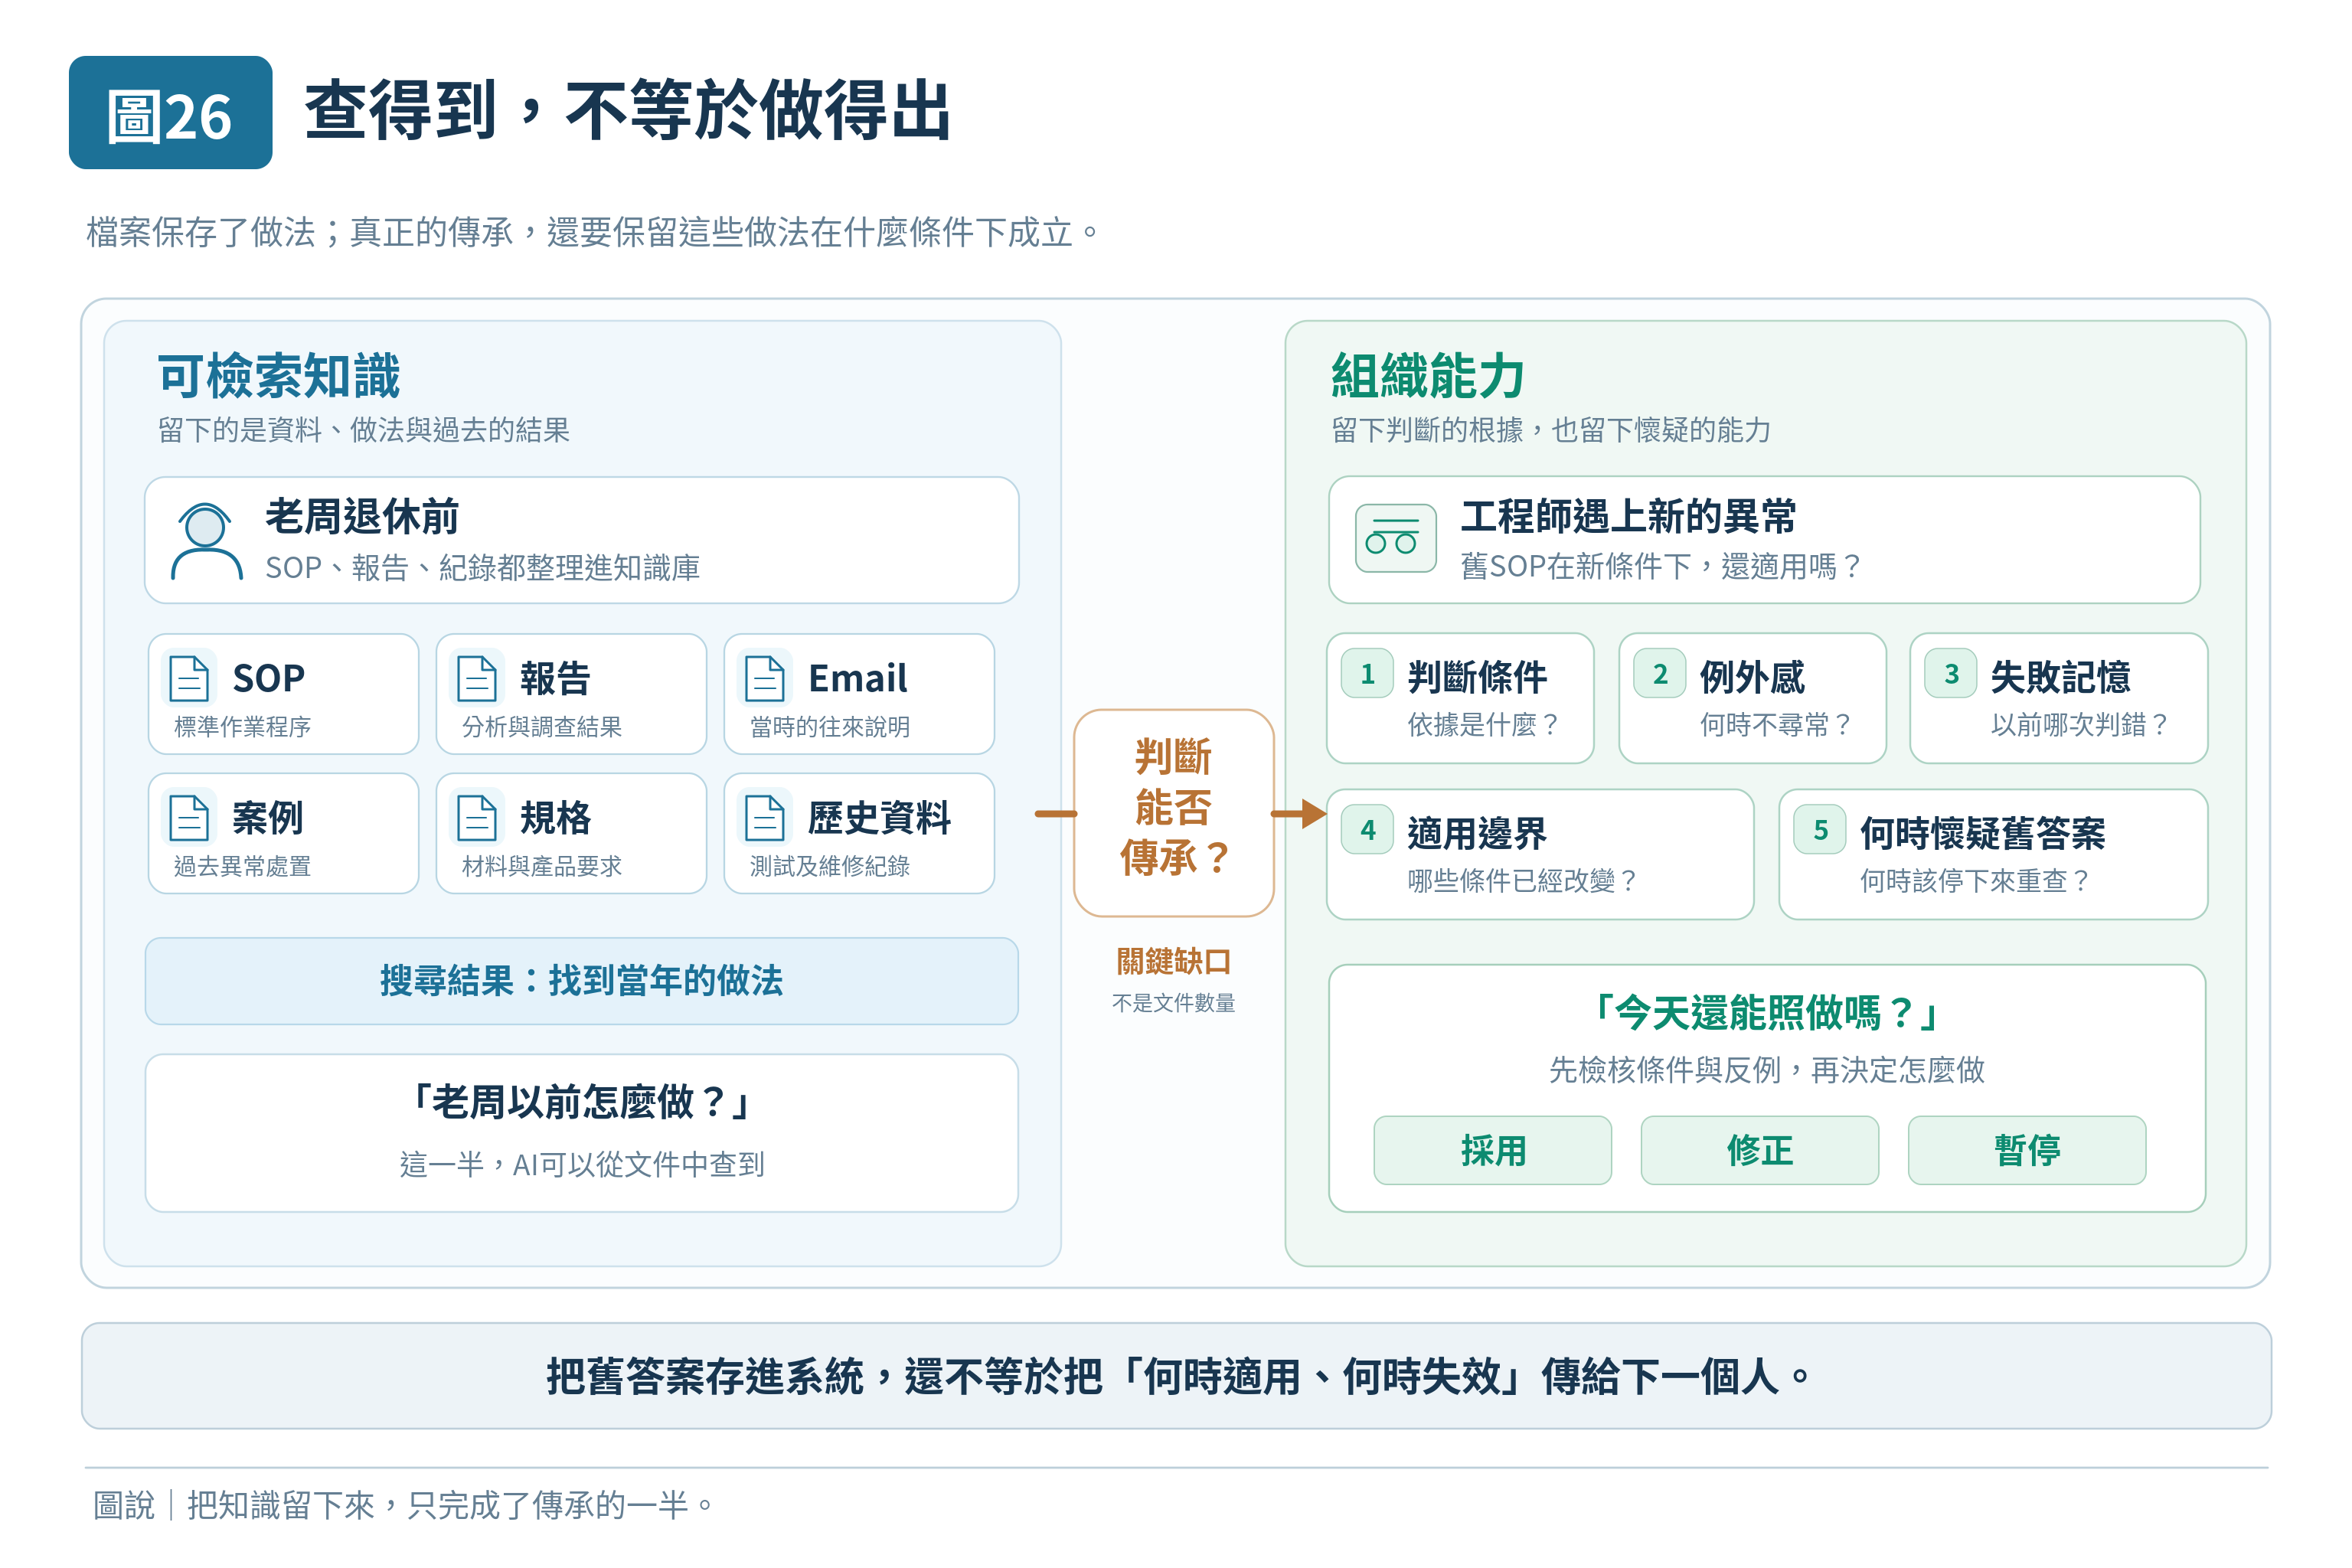
Task: Click the document icon next to 報告
Action: [x=477, y=678]
